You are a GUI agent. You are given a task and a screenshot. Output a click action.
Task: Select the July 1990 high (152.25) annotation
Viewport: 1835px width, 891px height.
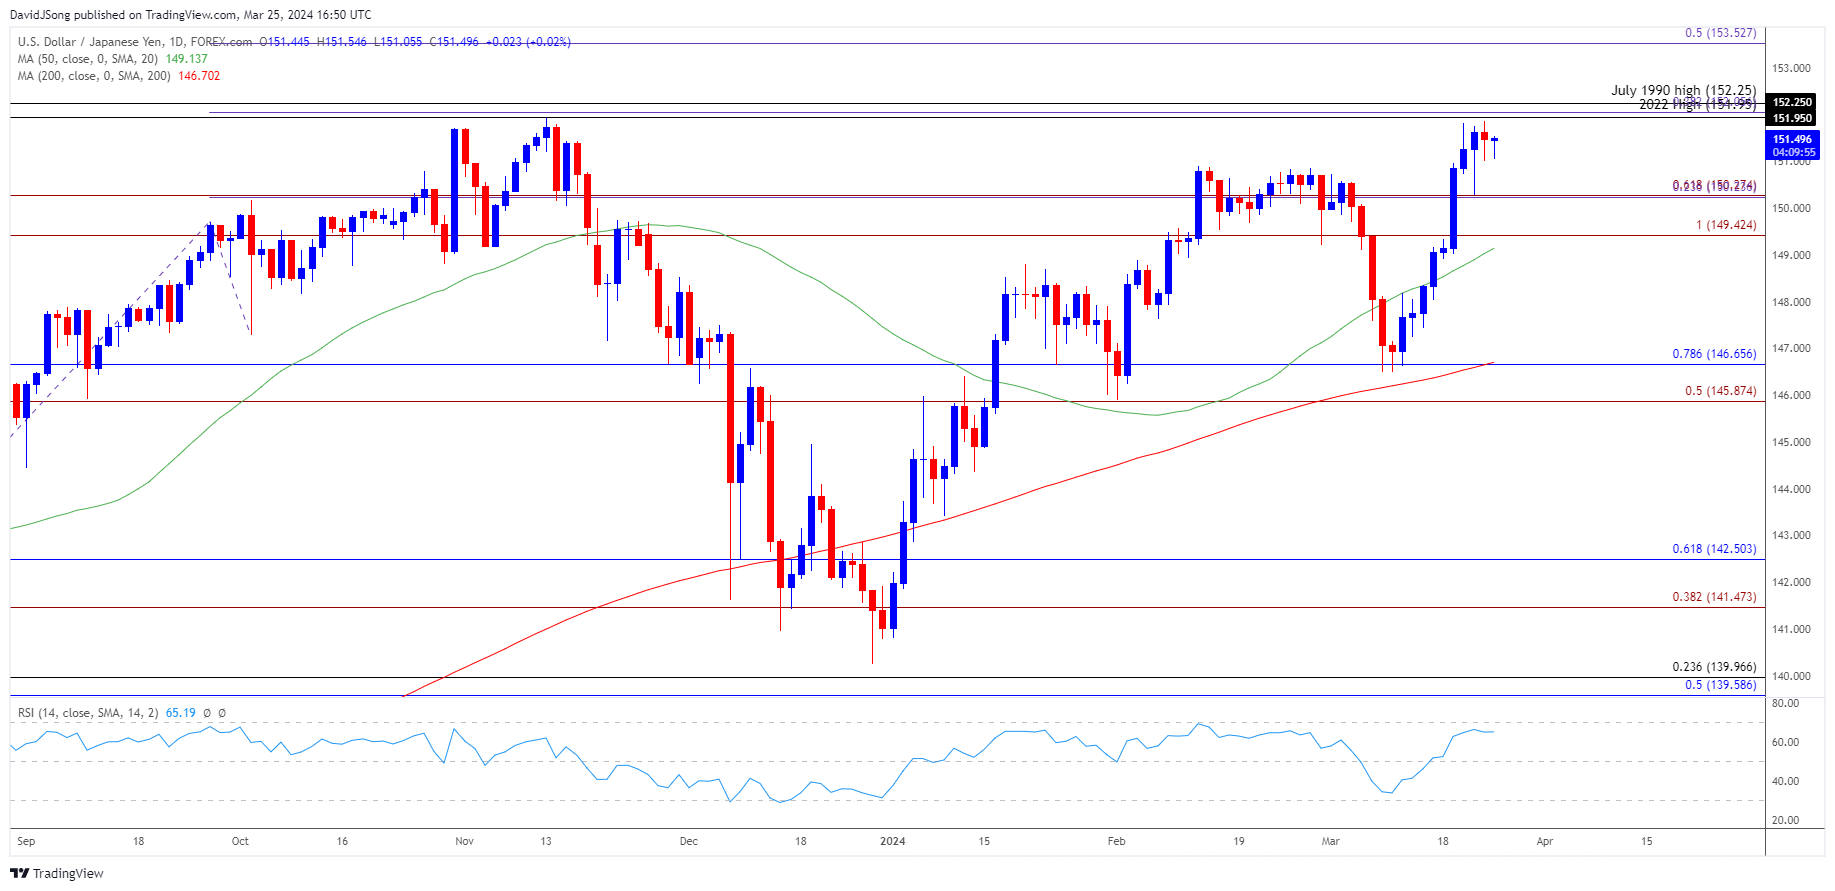click(1683, 90)
